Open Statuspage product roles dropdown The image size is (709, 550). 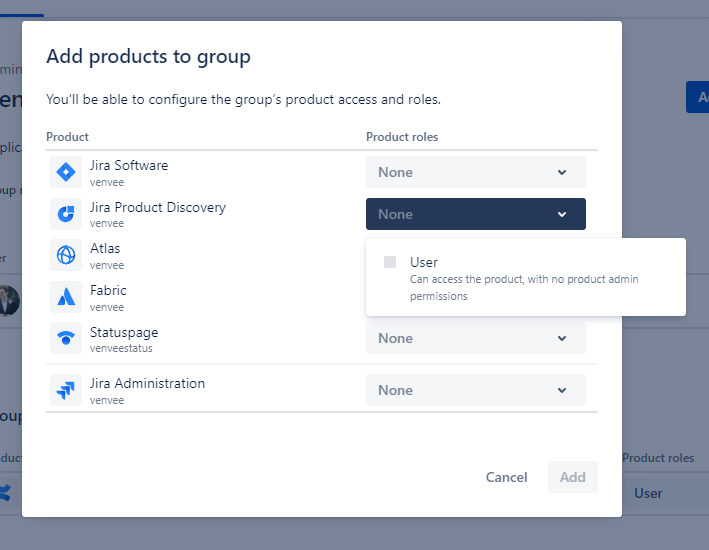(x=476, y=338)
